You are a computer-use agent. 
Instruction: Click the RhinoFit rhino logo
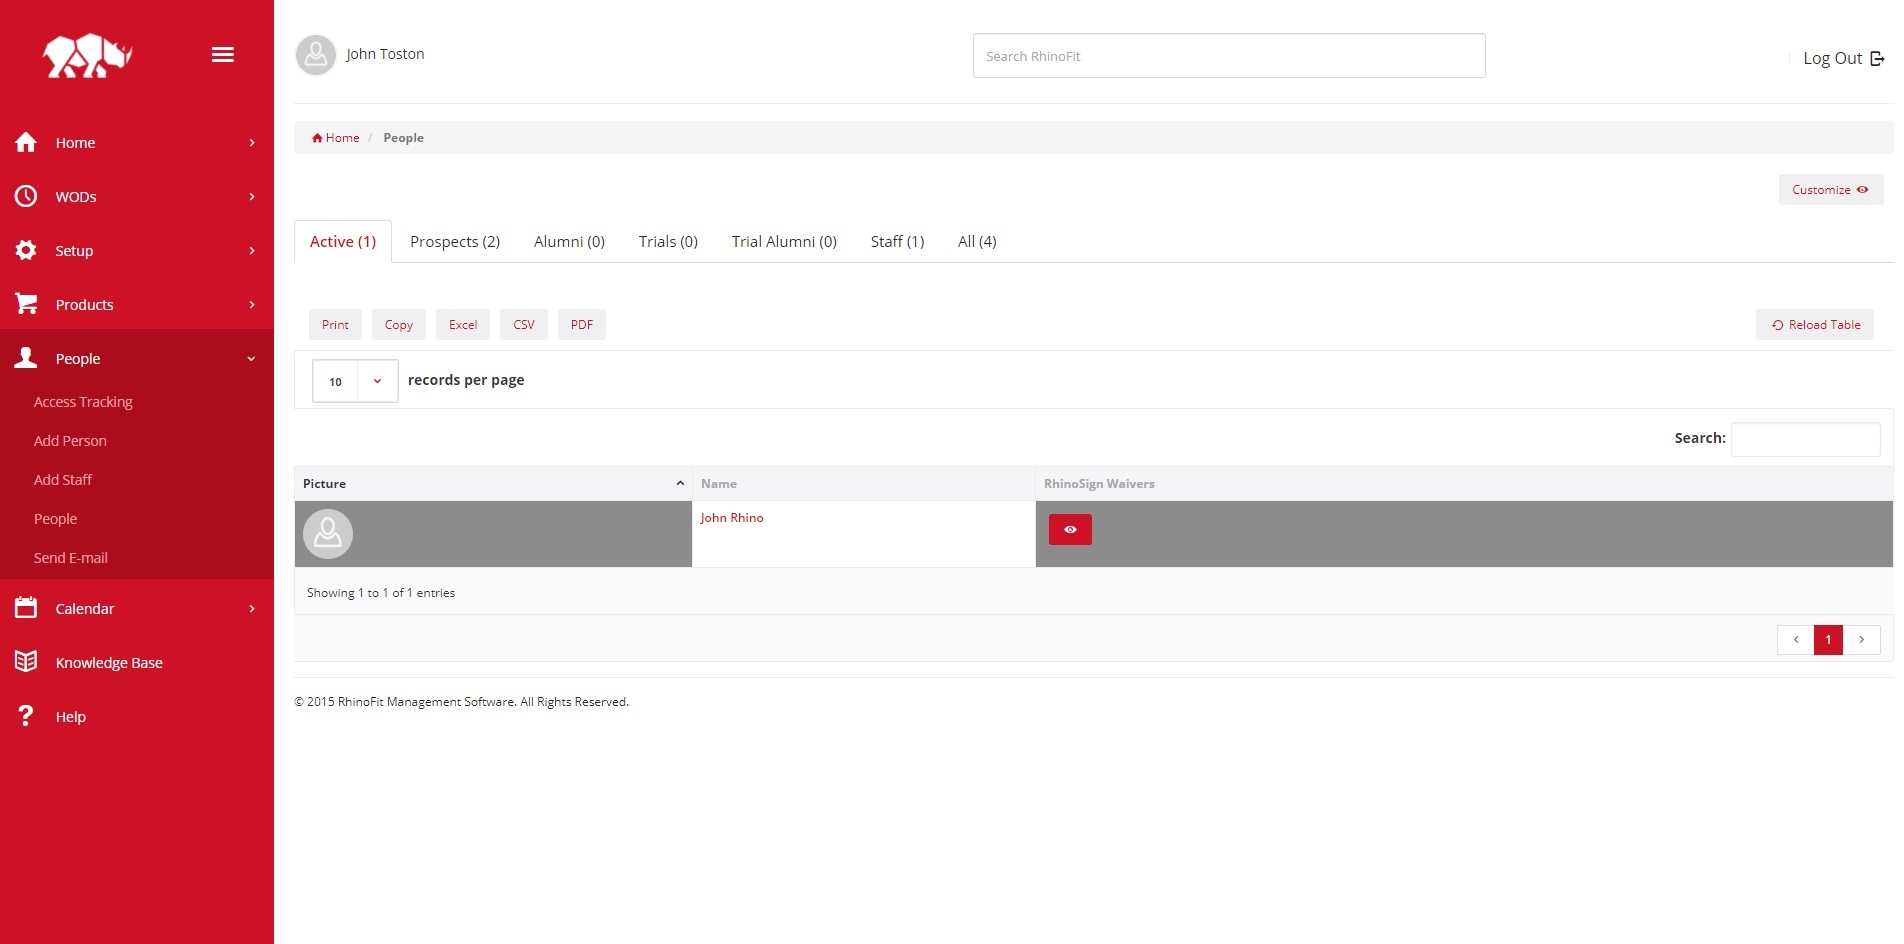(87, 56)
